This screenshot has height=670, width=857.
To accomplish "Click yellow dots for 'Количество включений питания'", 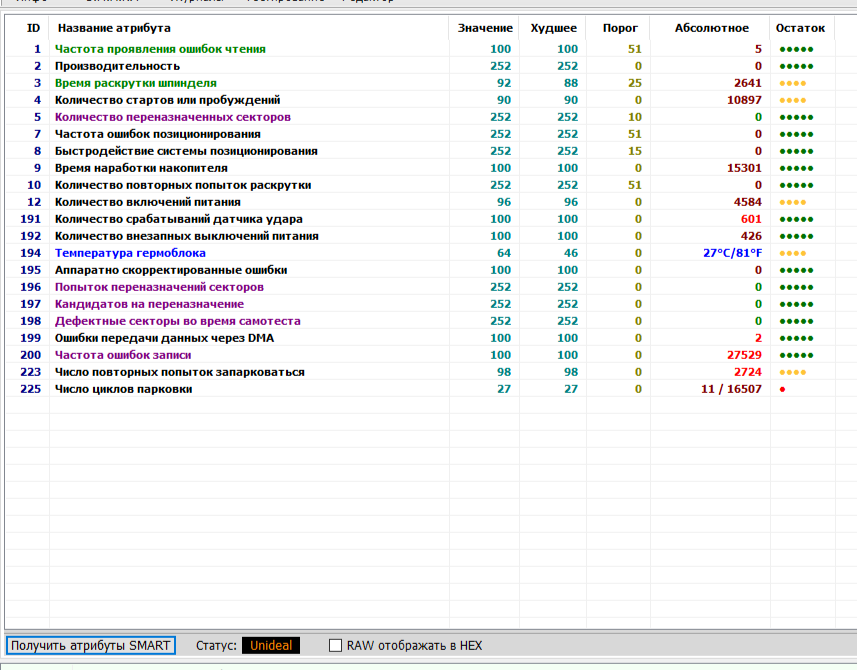I will (x=792, y=202).
